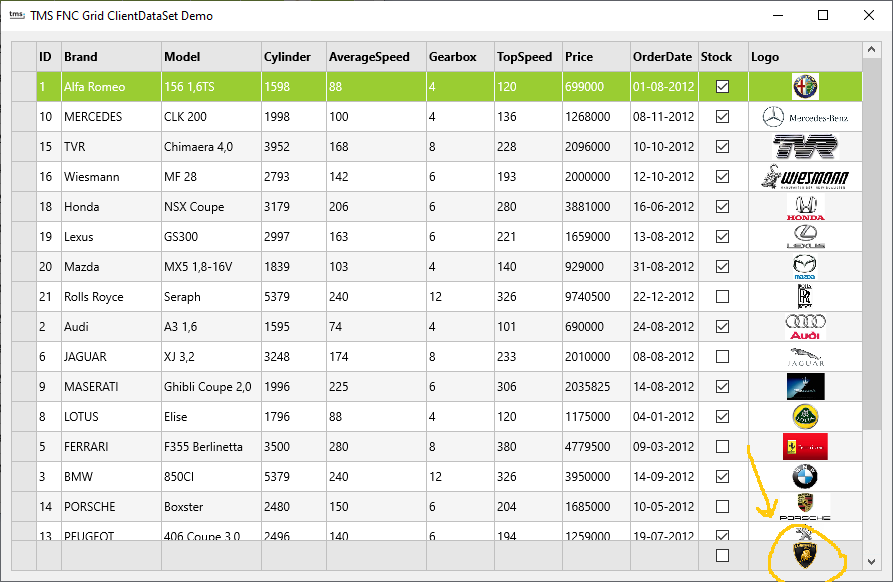The width and height of the screenshot is (893, 582).
Task: Uncheck Stock for Alfa Romeo
Action: point(722,87)
